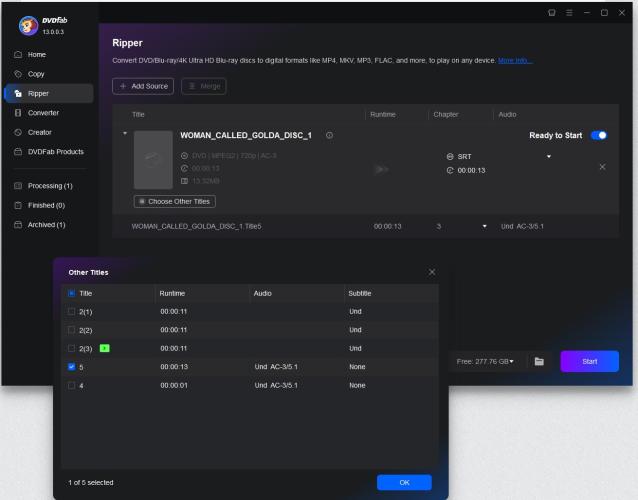The height and width of the screenshot is (500, 638).
Task: Open the chapter dropdown for Title5
Action: [x=484, y=226]
